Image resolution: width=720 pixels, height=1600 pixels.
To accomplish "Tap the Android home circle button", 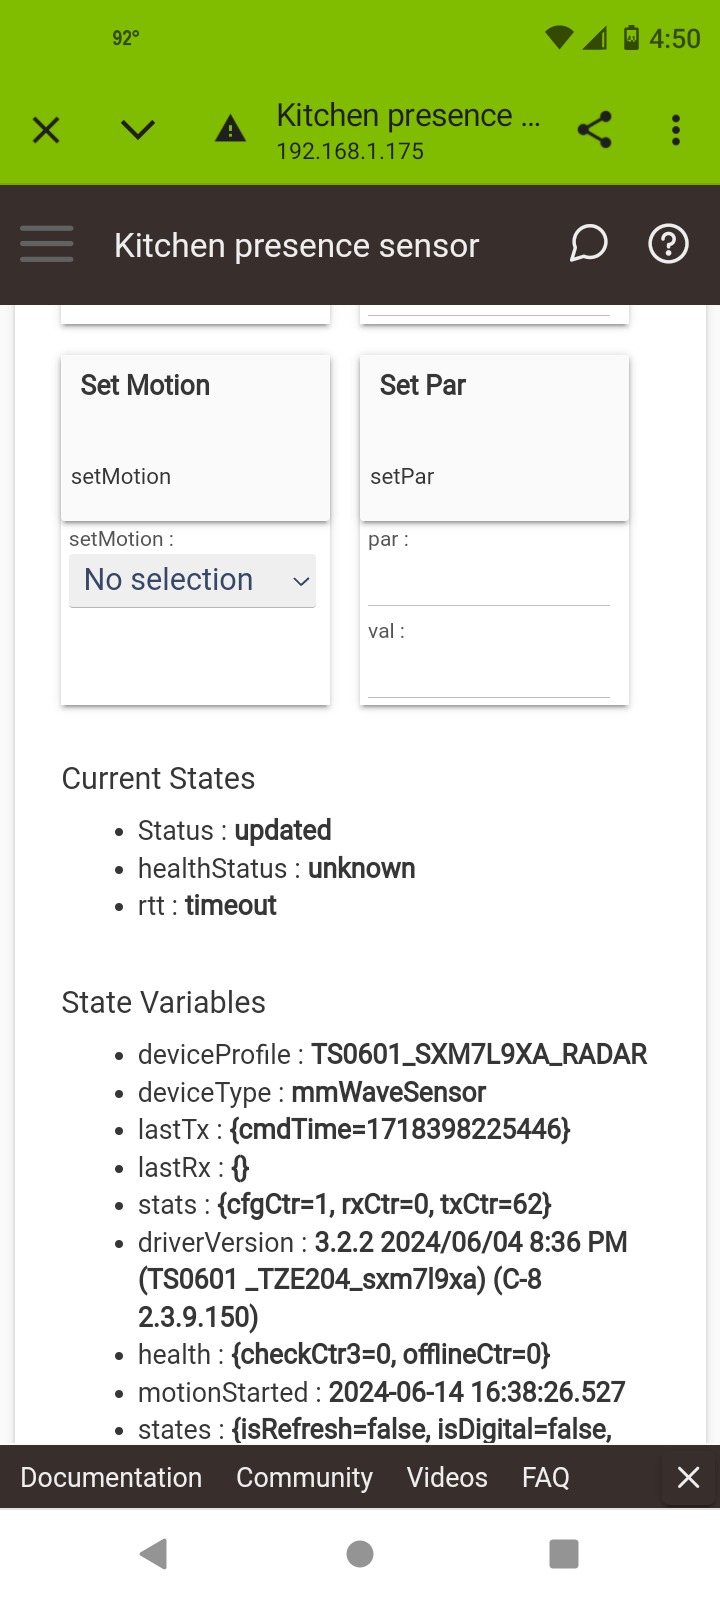I will pyautogui.click(x=360, y=1554).
